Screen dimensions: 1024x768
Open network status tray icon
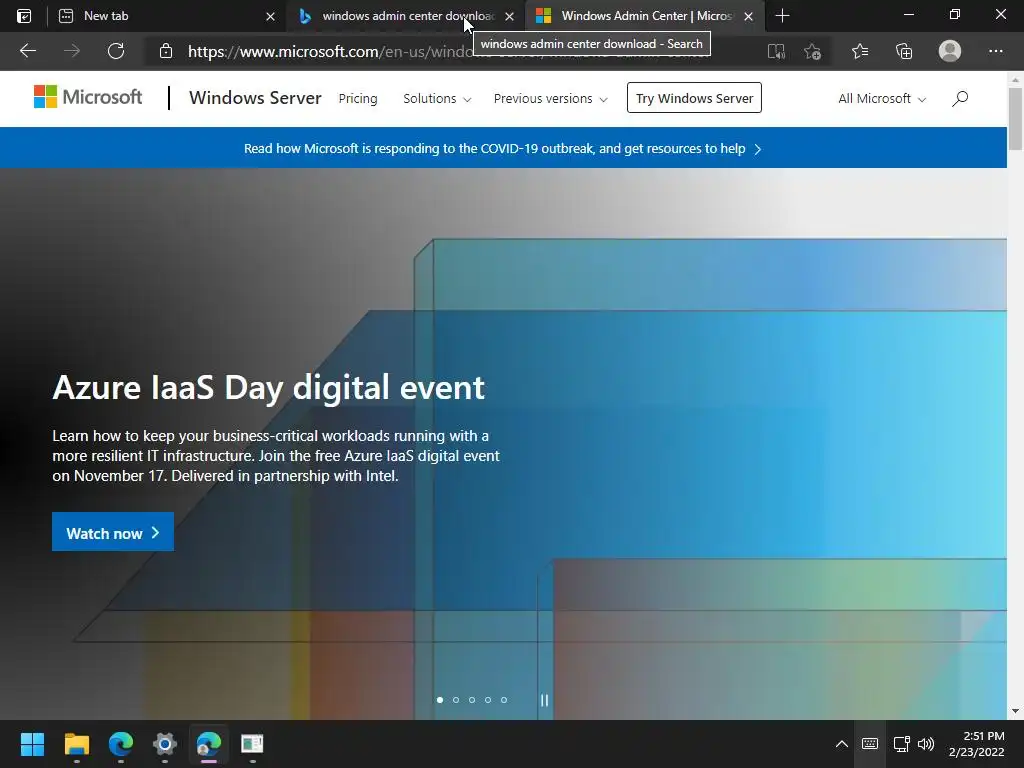901,744
